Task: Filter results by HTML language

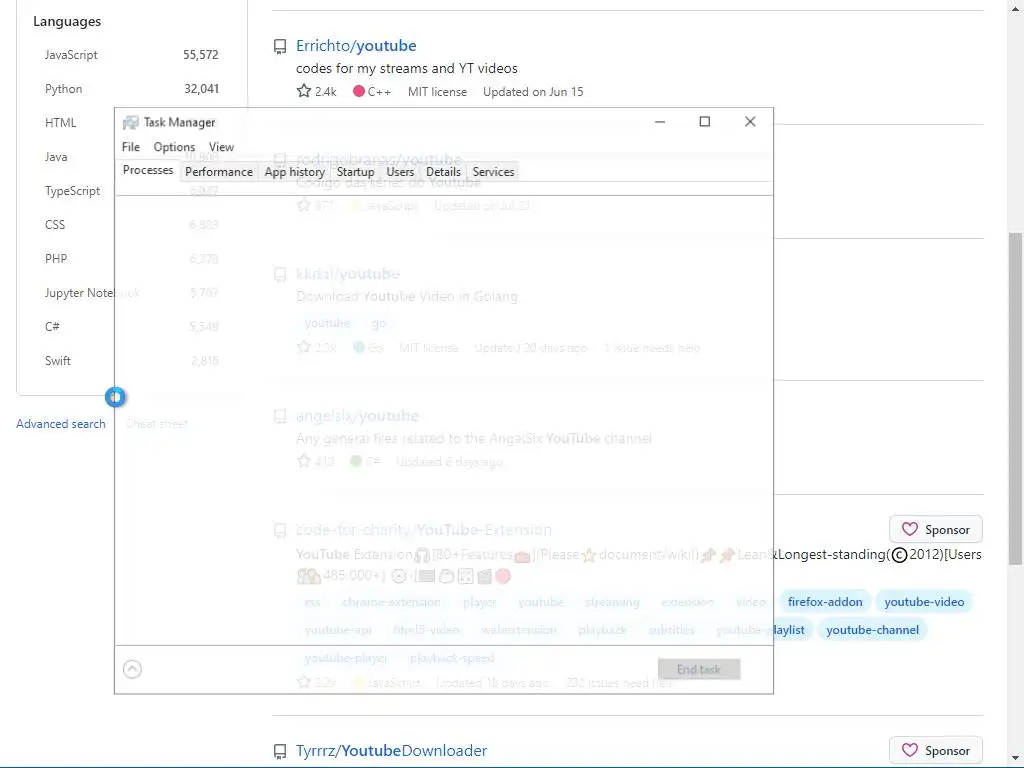Action: point(60,123)
